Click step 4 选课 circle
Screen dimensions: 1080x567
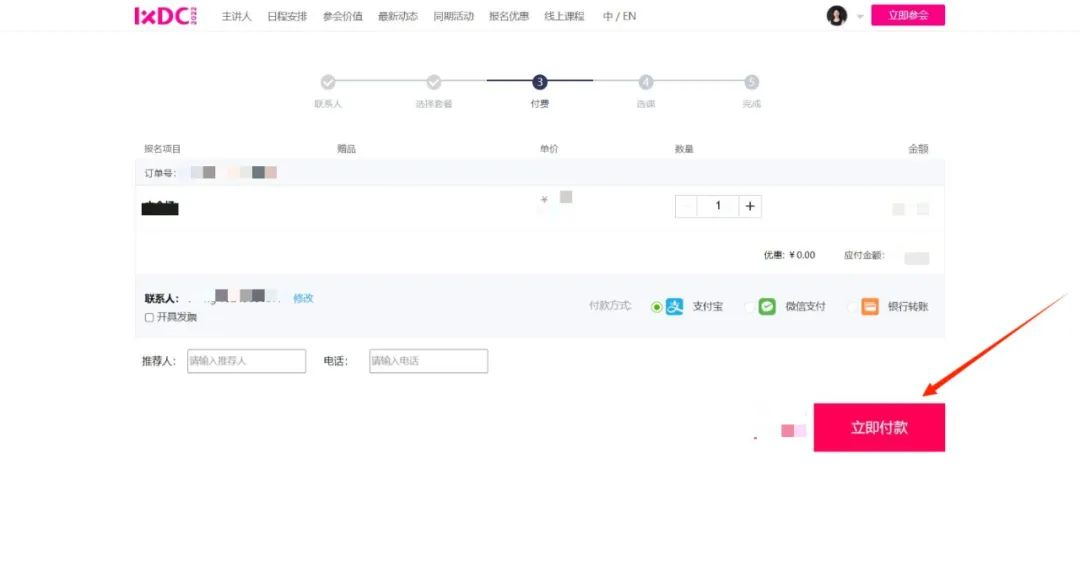click(646, 82)
